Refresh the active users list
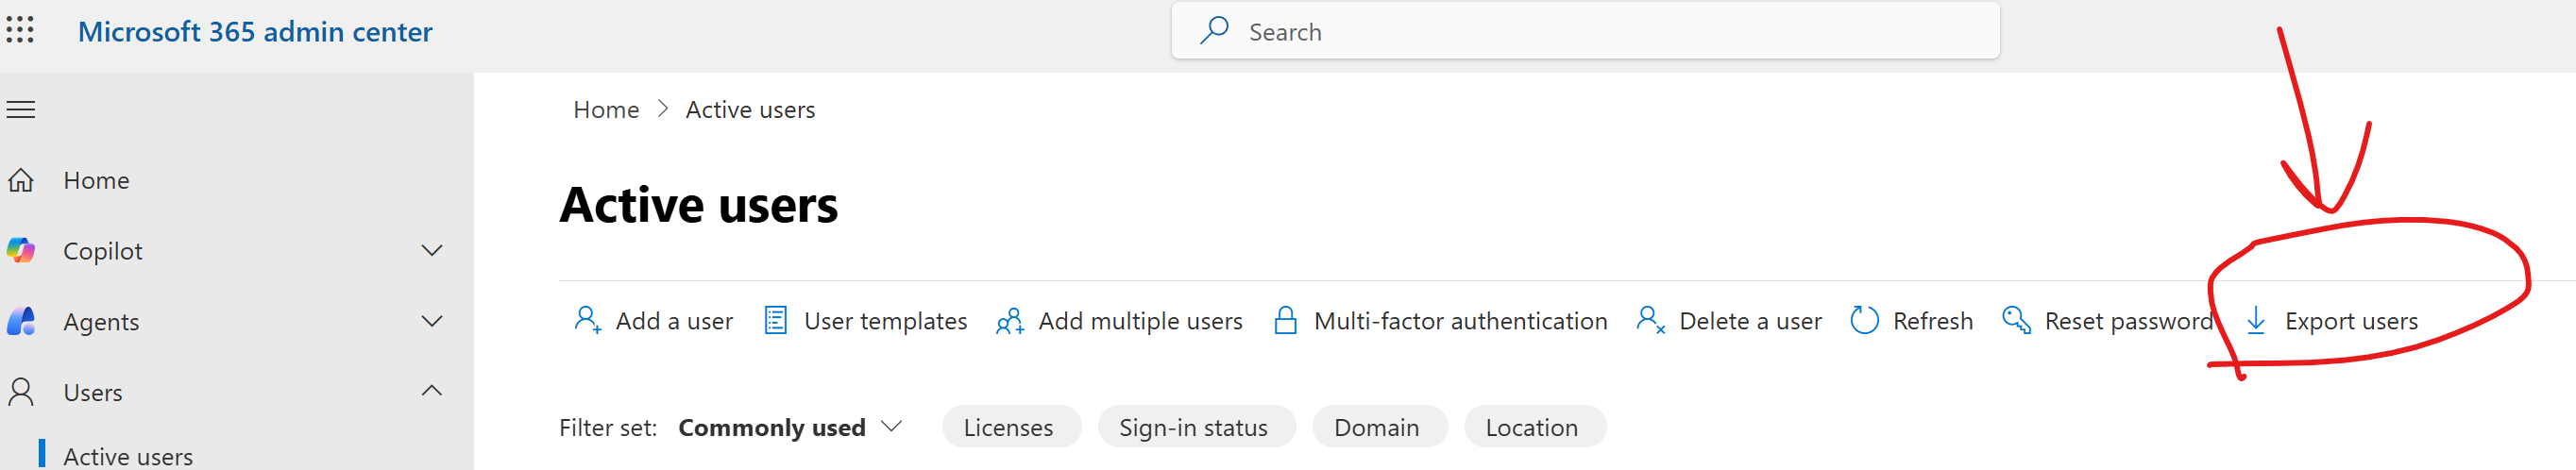The image size is (2576, 470). point(1911,321)
